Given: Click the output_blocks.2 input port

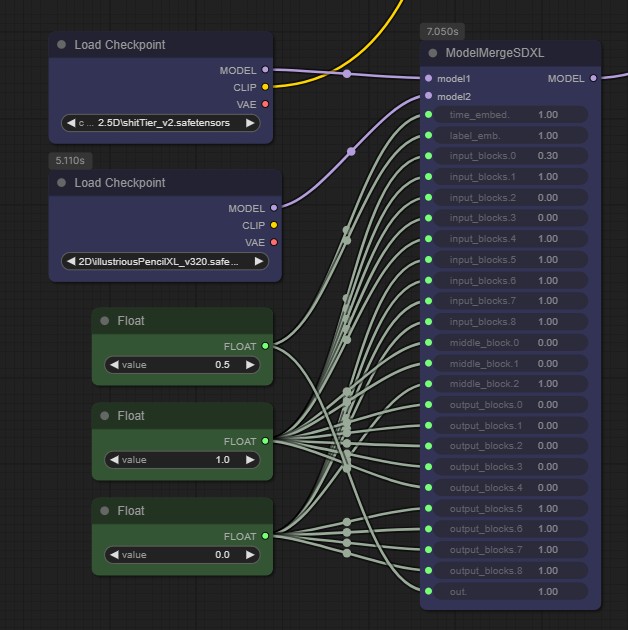Looking at the screenshot, I should coord(428,446).
